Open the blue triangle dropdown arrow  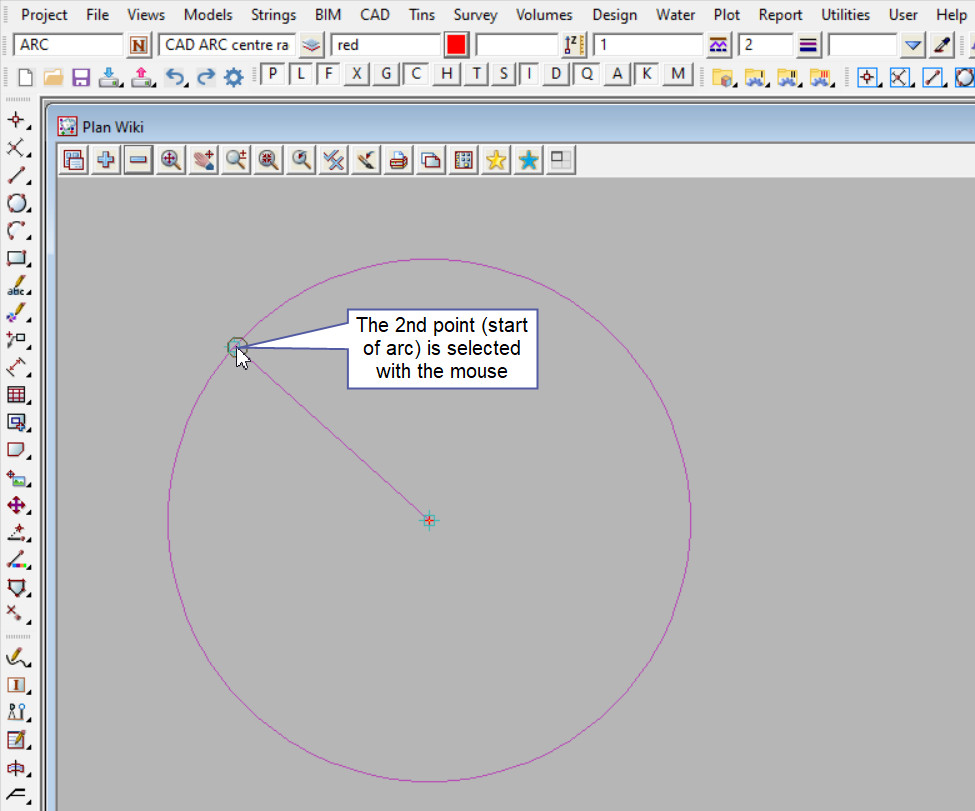[912, 45]
